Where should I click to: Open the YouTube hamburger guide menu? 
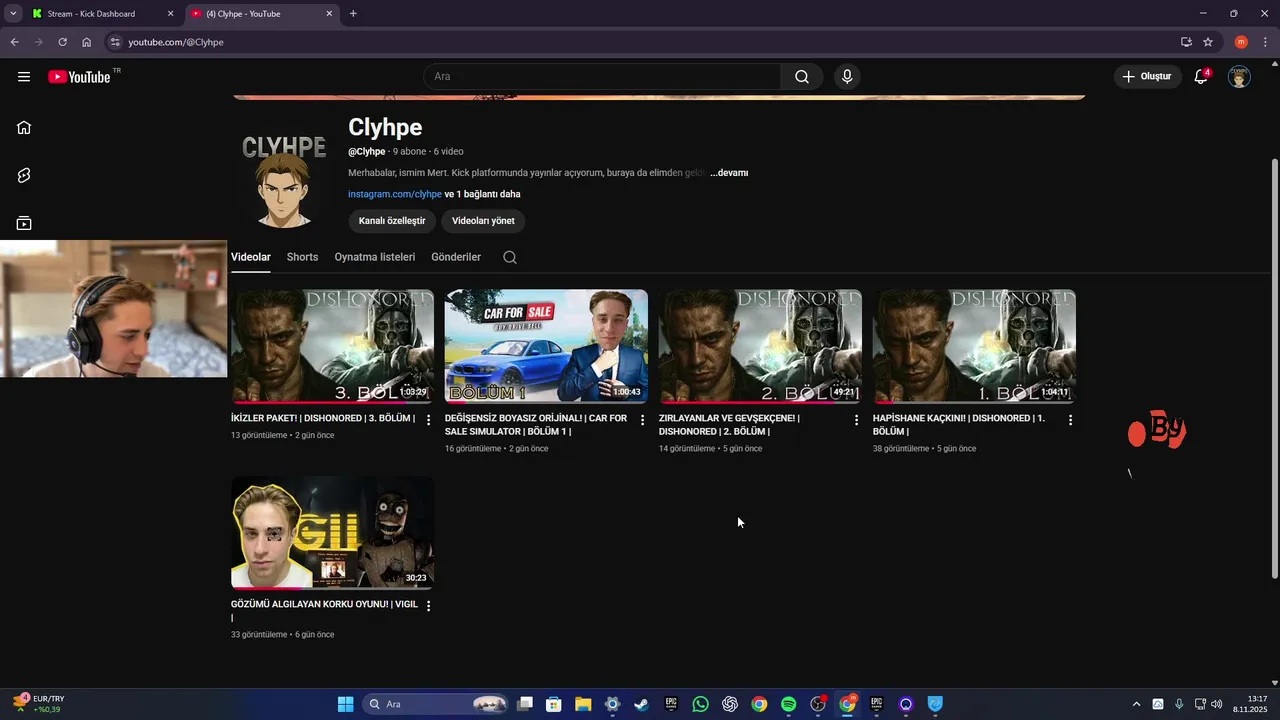24,77
